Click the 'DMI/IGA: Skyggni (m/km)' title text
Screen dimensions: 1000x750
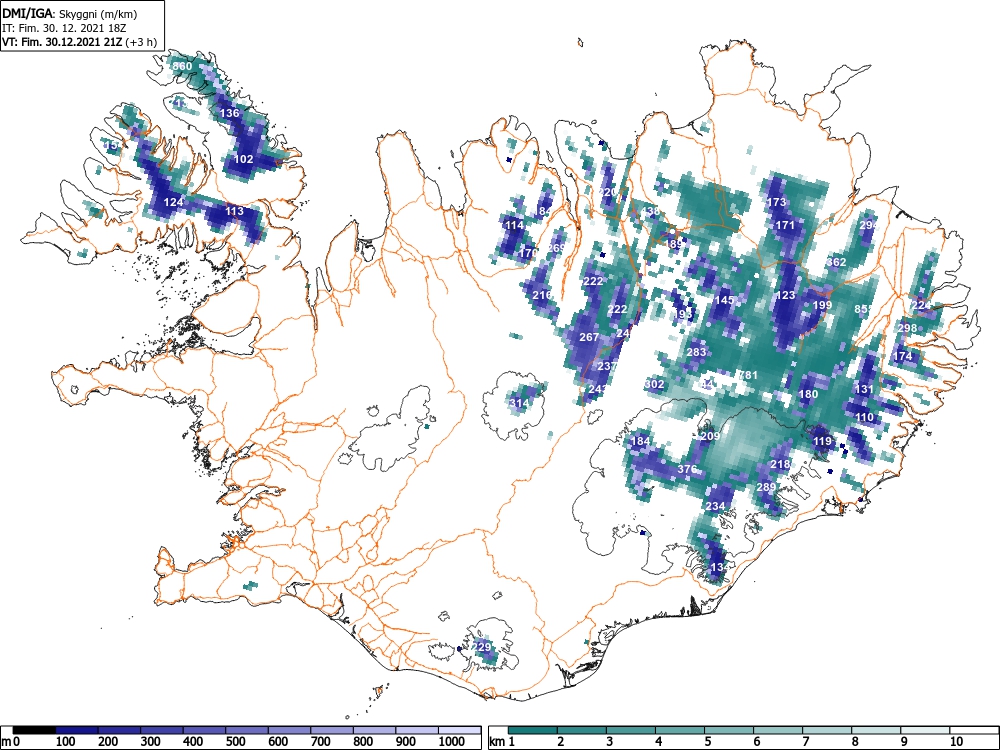click(x=70, y=13)
